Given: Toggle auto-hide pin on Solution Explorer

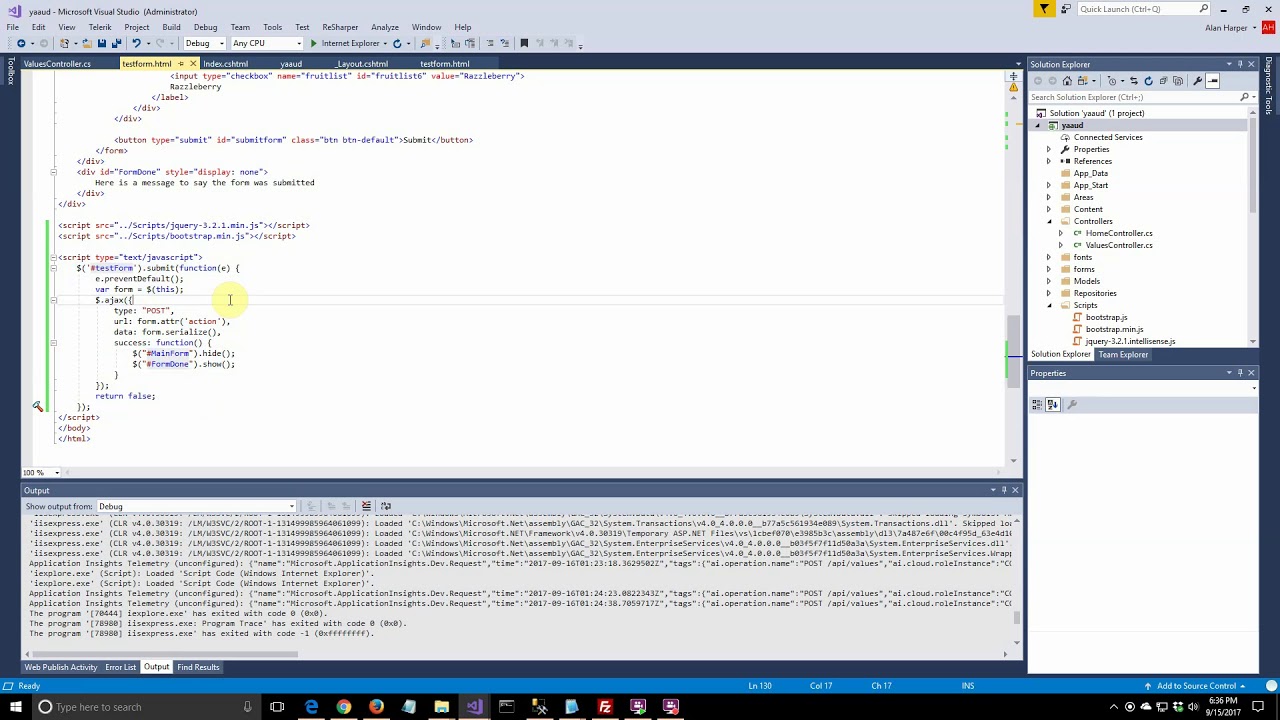Looking at the screenshot, I should (x=1239, y=64).
